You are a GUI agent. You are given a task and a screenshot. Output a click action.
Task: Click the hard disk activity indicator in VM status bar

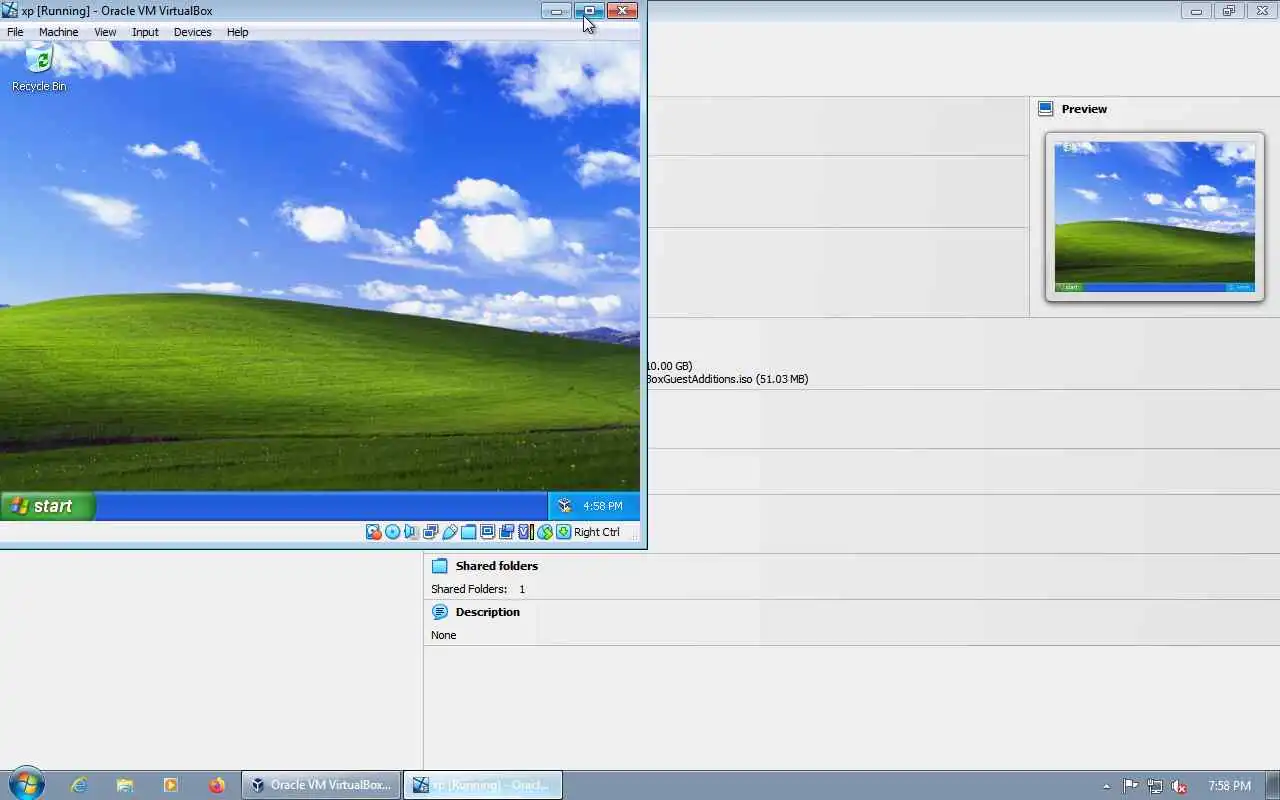tap(374, 532)
